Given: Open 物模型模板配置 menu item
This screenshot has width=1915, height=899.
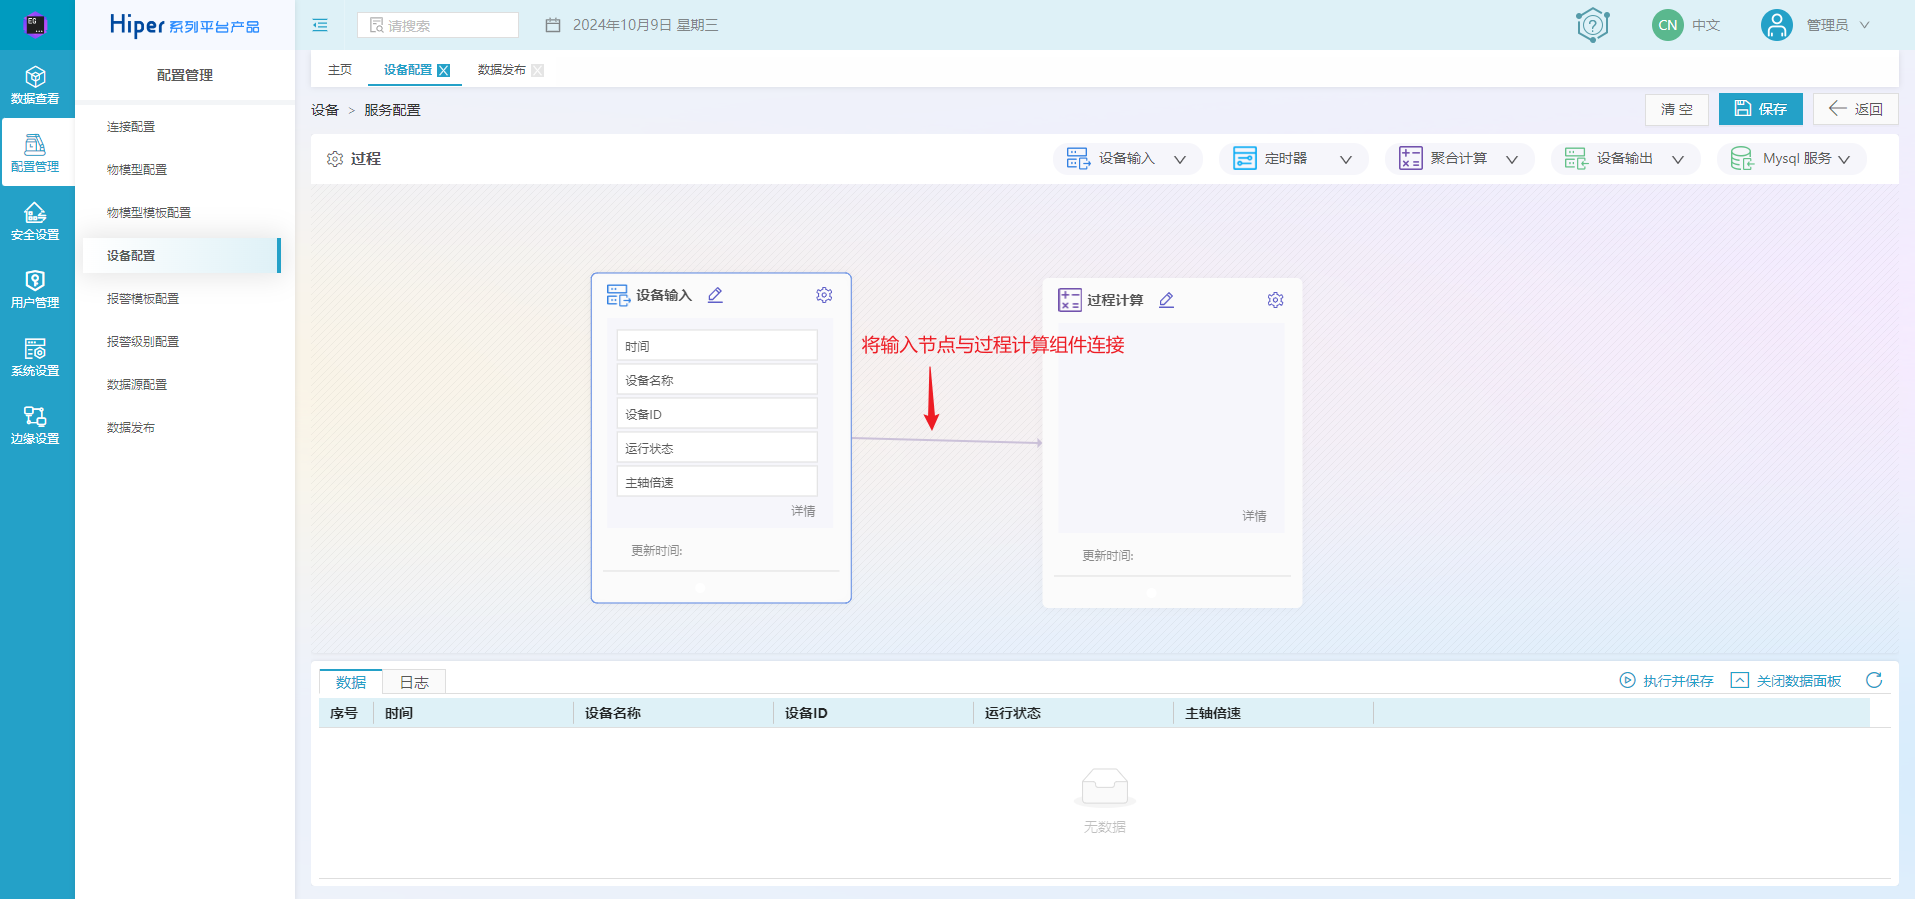Looking at the screenshot, I should pyautogui.click(x=149, y=213).
